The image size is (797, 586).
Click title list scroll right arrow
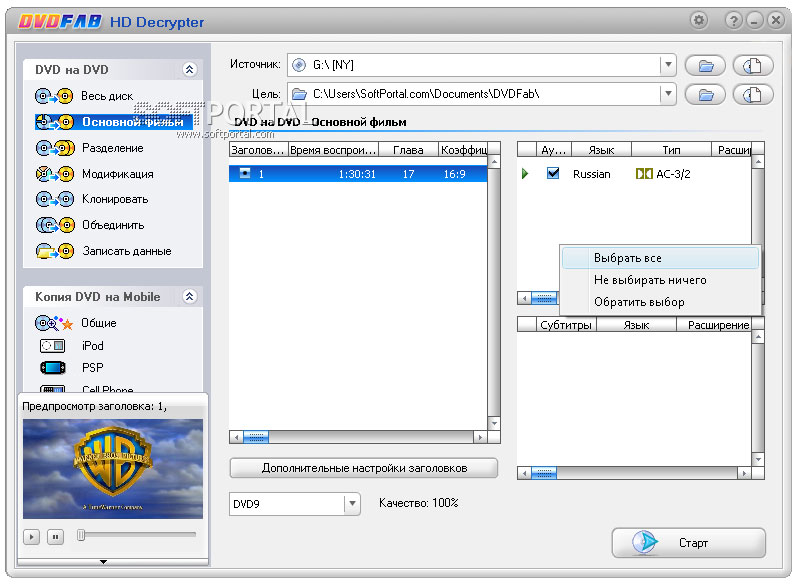(480, 437)
